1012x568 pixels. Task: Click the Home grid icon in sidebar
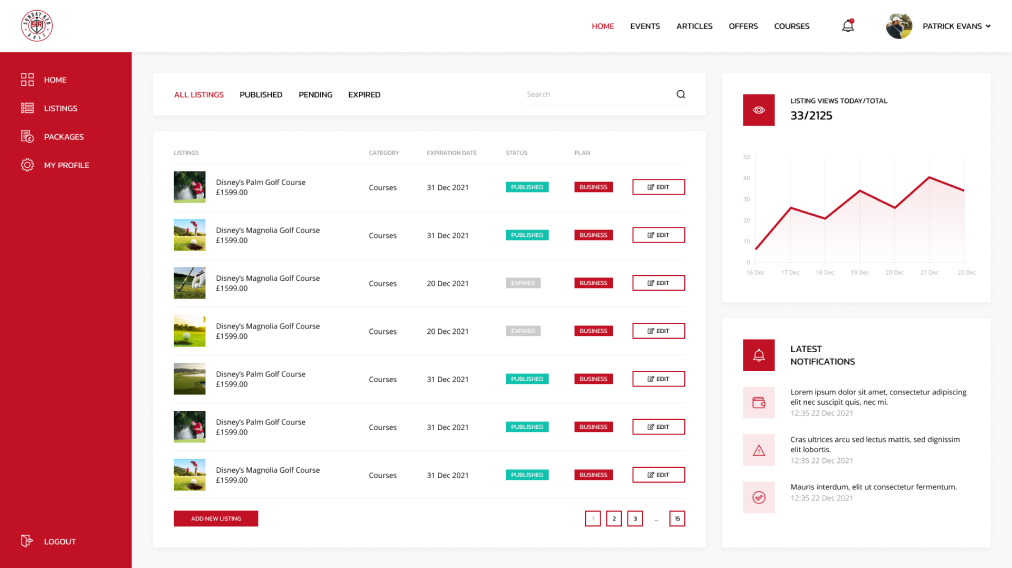(x=27, y=80)
